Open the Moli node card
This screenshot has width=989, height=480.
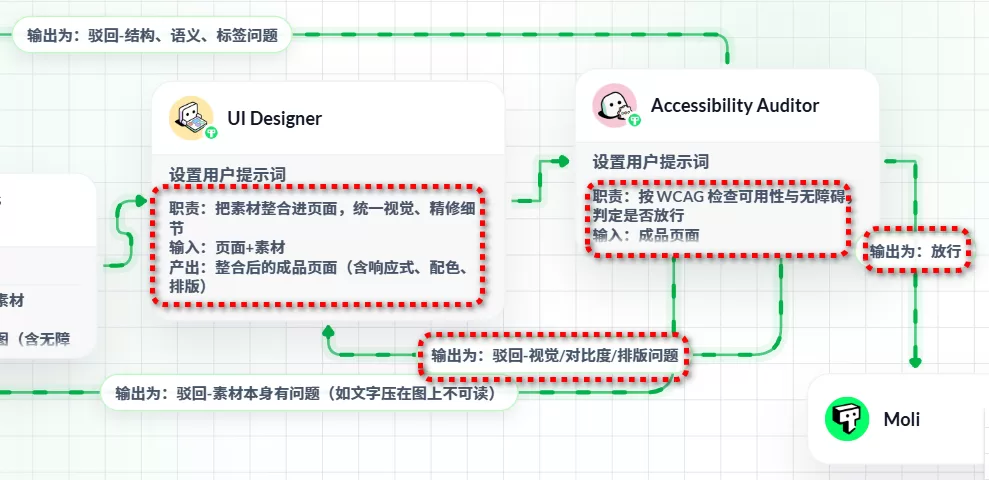click(x=899, y=419)
